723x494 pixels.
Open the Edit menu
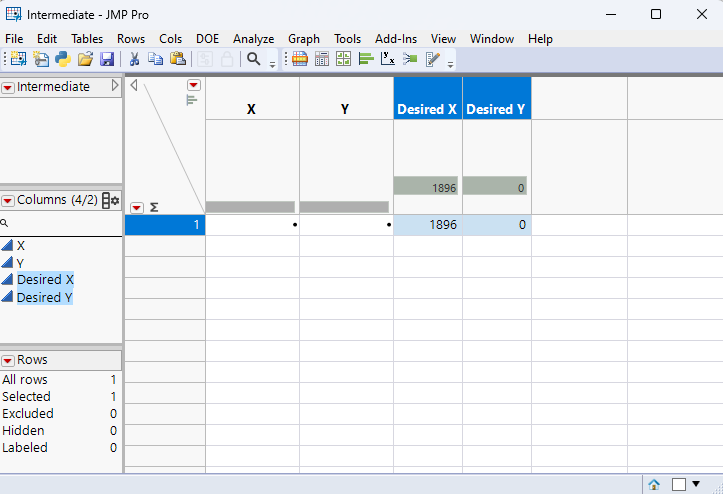click(47, 39)
